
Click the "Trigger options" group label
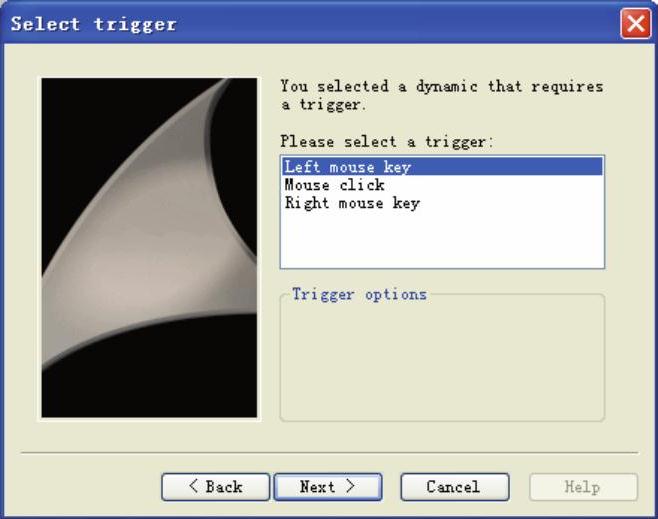pos(359,294)
